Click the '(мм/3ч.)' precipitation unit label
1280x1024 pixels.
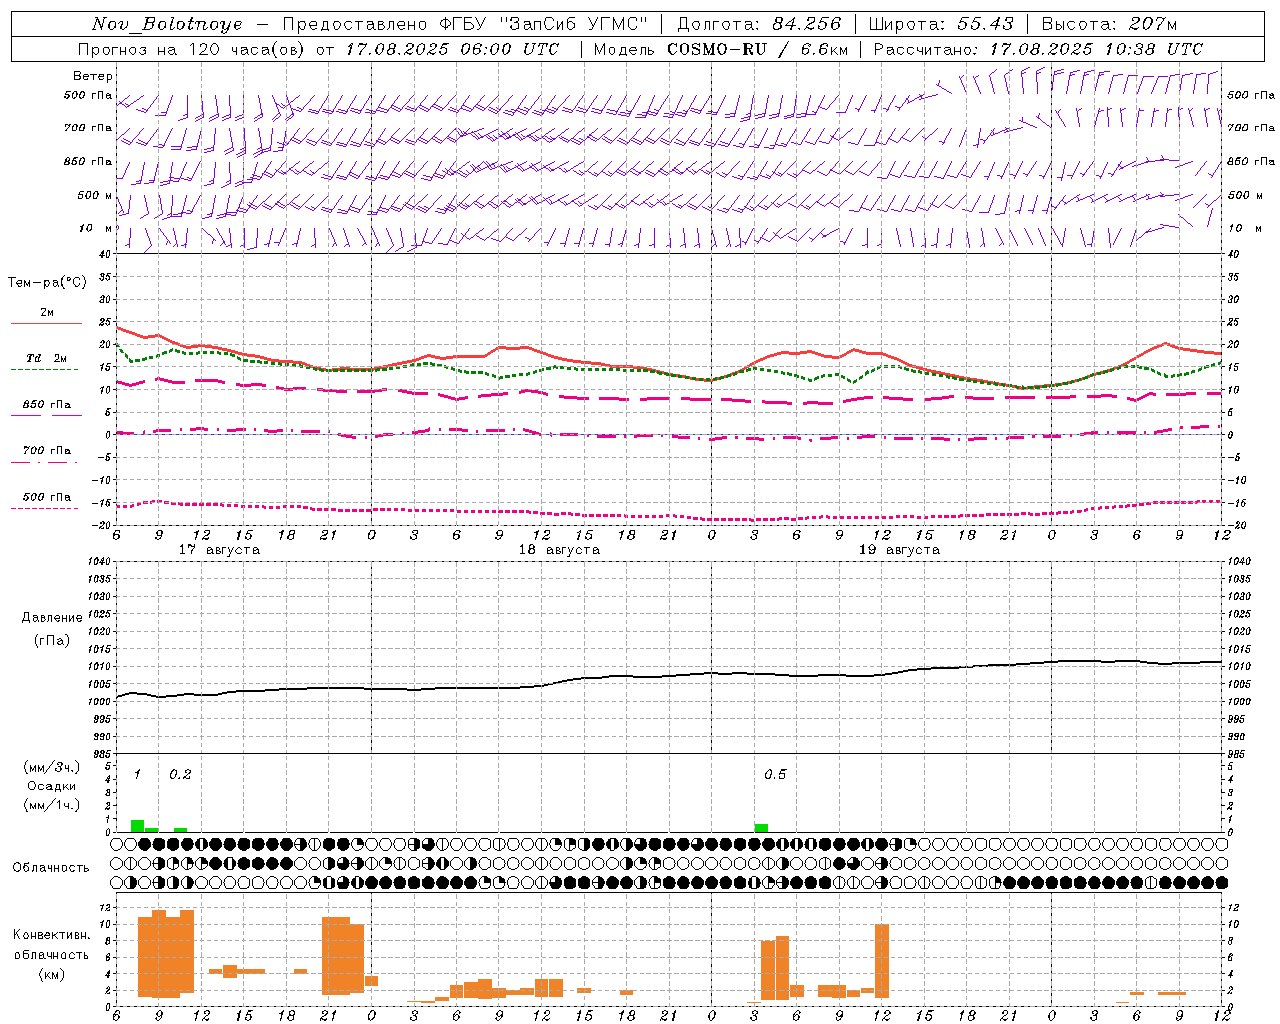pos(52,767)
